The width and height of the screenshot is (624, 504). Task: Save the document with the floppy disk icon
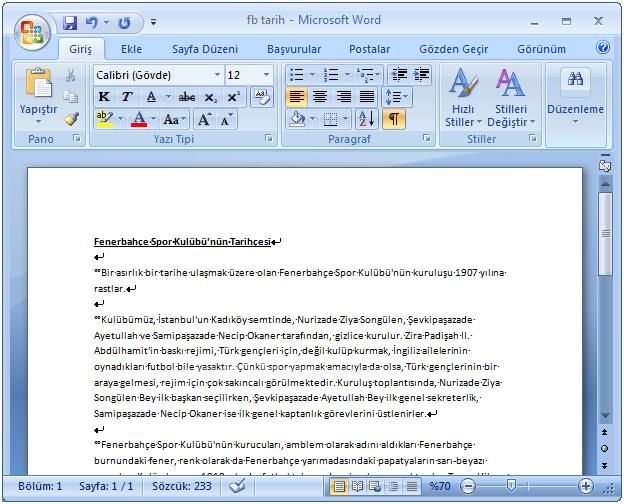click(x=70, y=23)
